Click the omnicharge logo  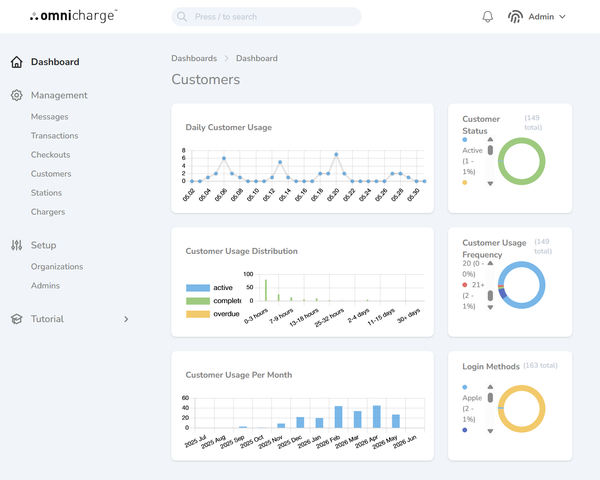tap(73, 16)
